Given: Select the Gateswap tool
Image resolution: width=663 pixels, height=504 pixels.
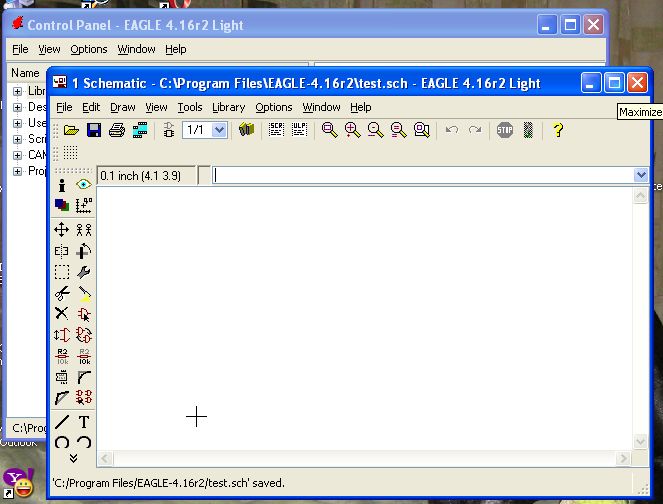Looking at the screenshot, I should click(84, 335).
